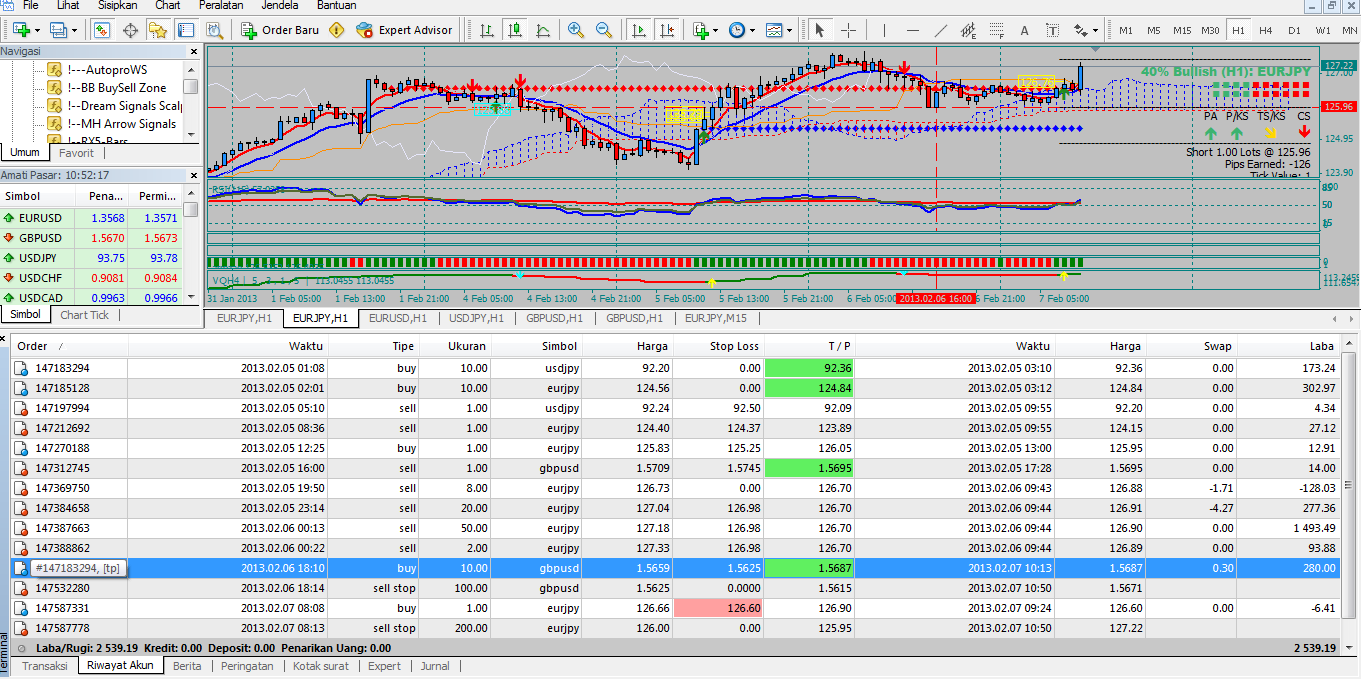
Task: Close the Amati Pasar panel
Action: coord(193,175)
